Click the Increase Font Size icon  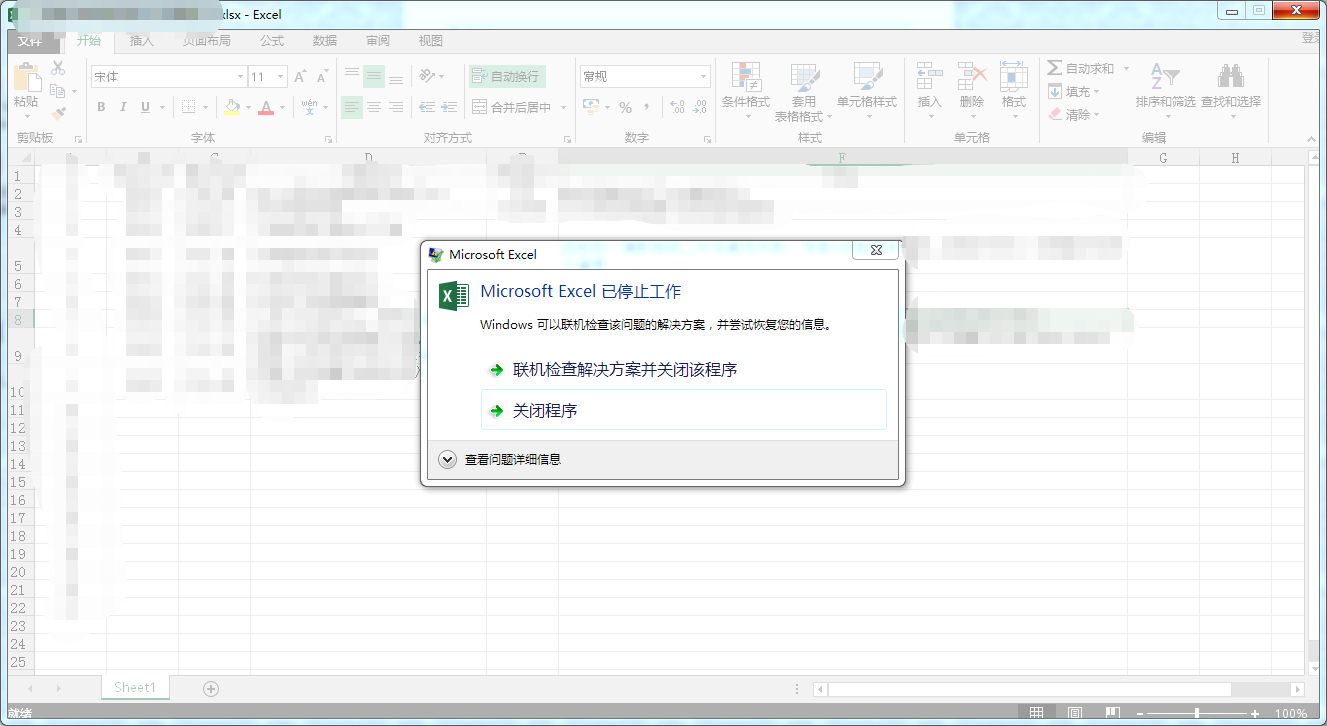300,77
